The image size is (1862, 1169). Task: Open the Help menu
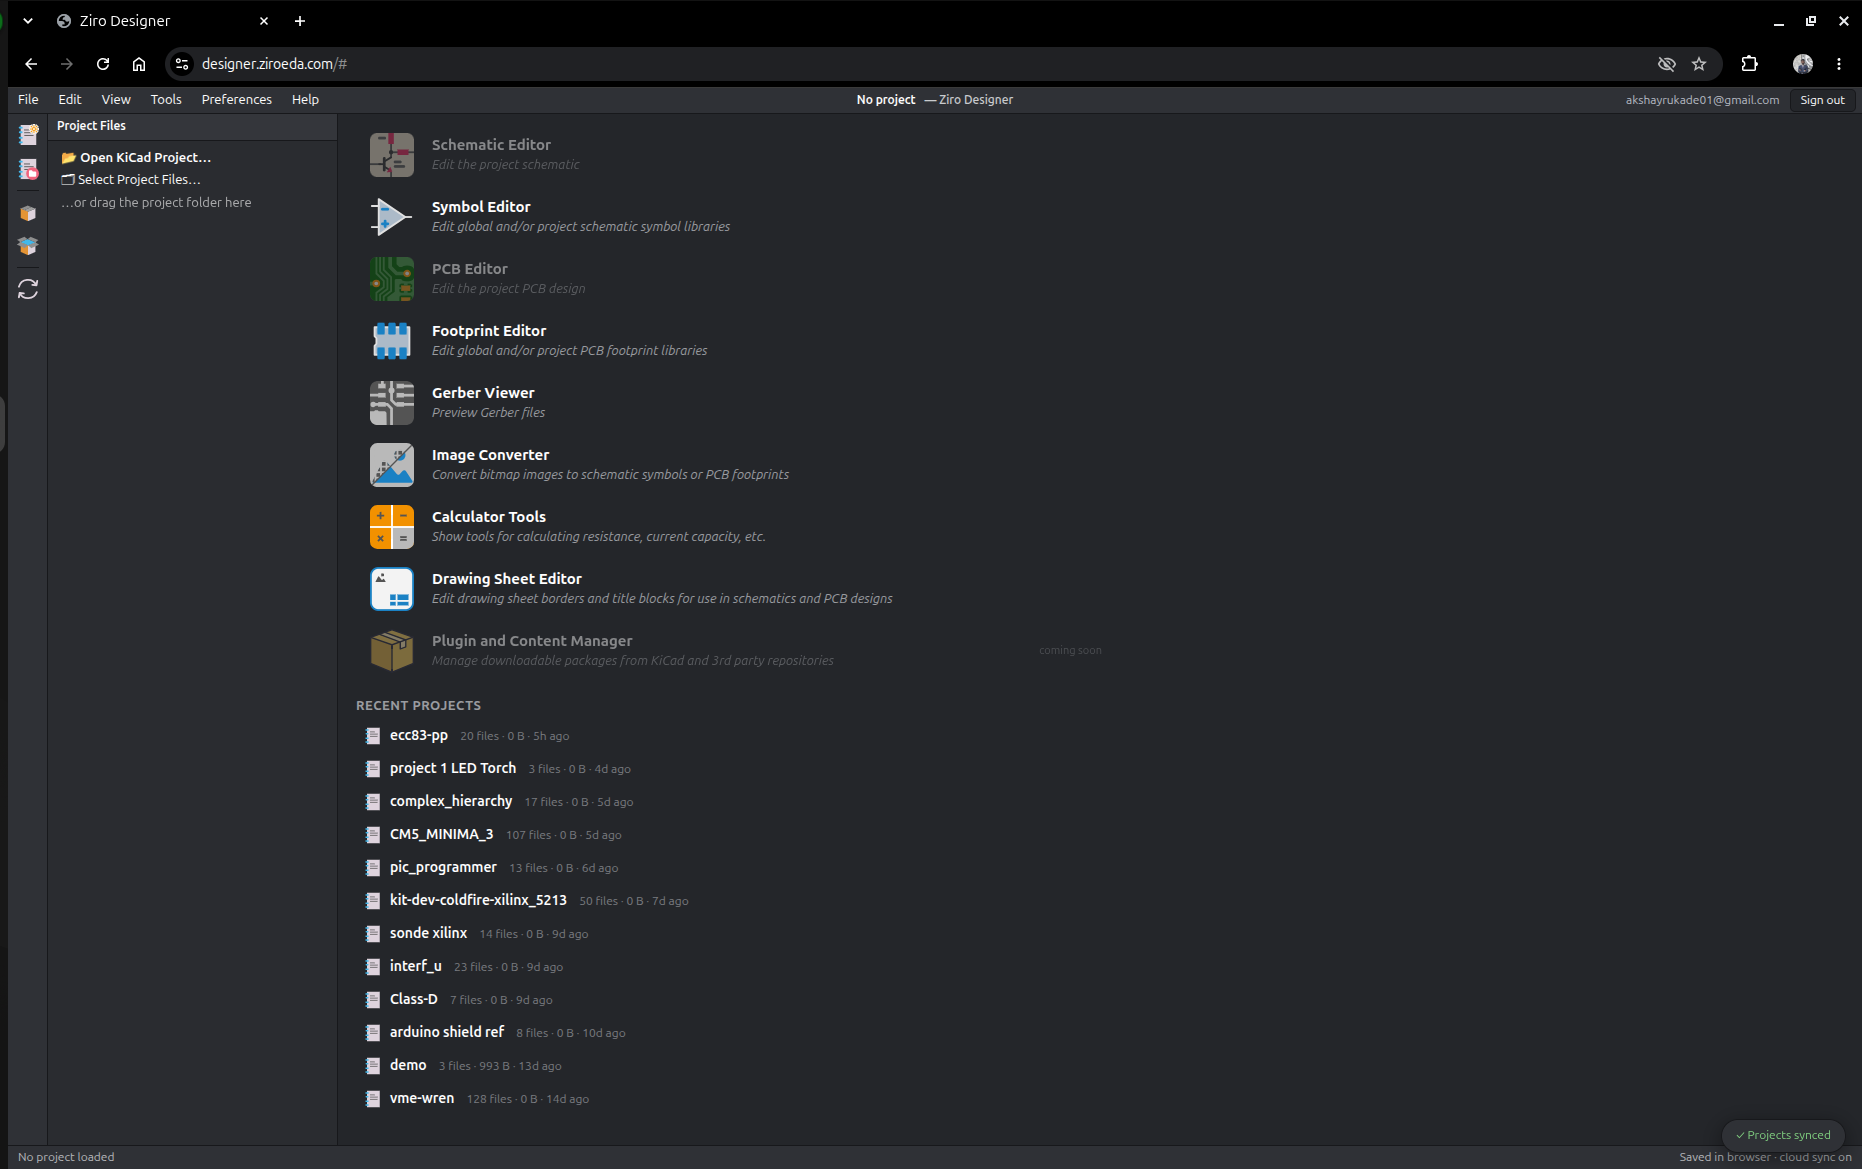305,99
